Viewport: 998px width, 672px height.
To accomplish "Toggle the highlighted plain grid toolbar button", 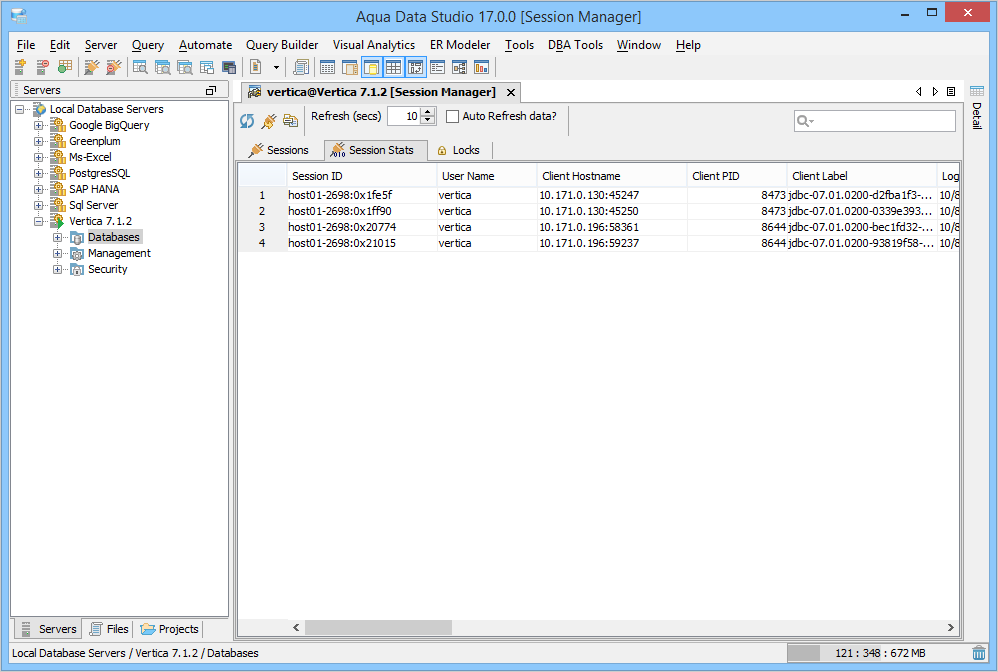I will [x=393, y=67].
